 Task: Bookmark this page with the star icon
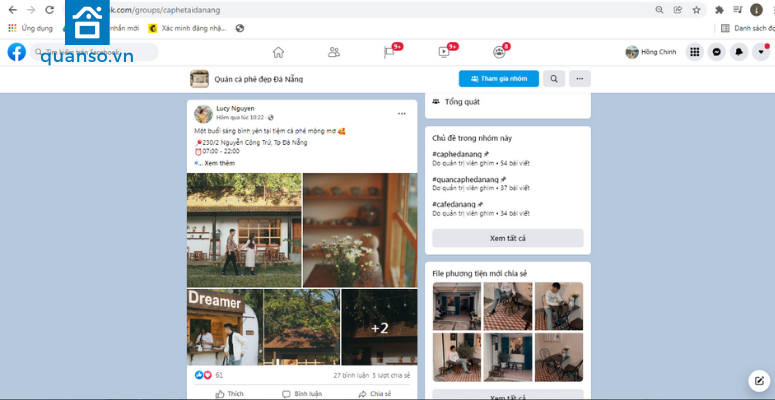tap(696, 10)
